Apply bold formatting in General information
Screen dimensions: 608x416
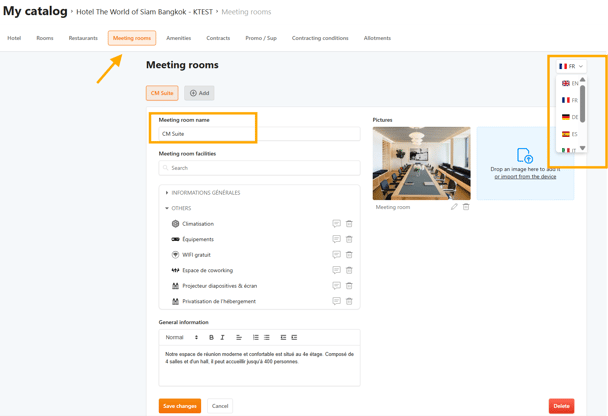tap(211, 338)
